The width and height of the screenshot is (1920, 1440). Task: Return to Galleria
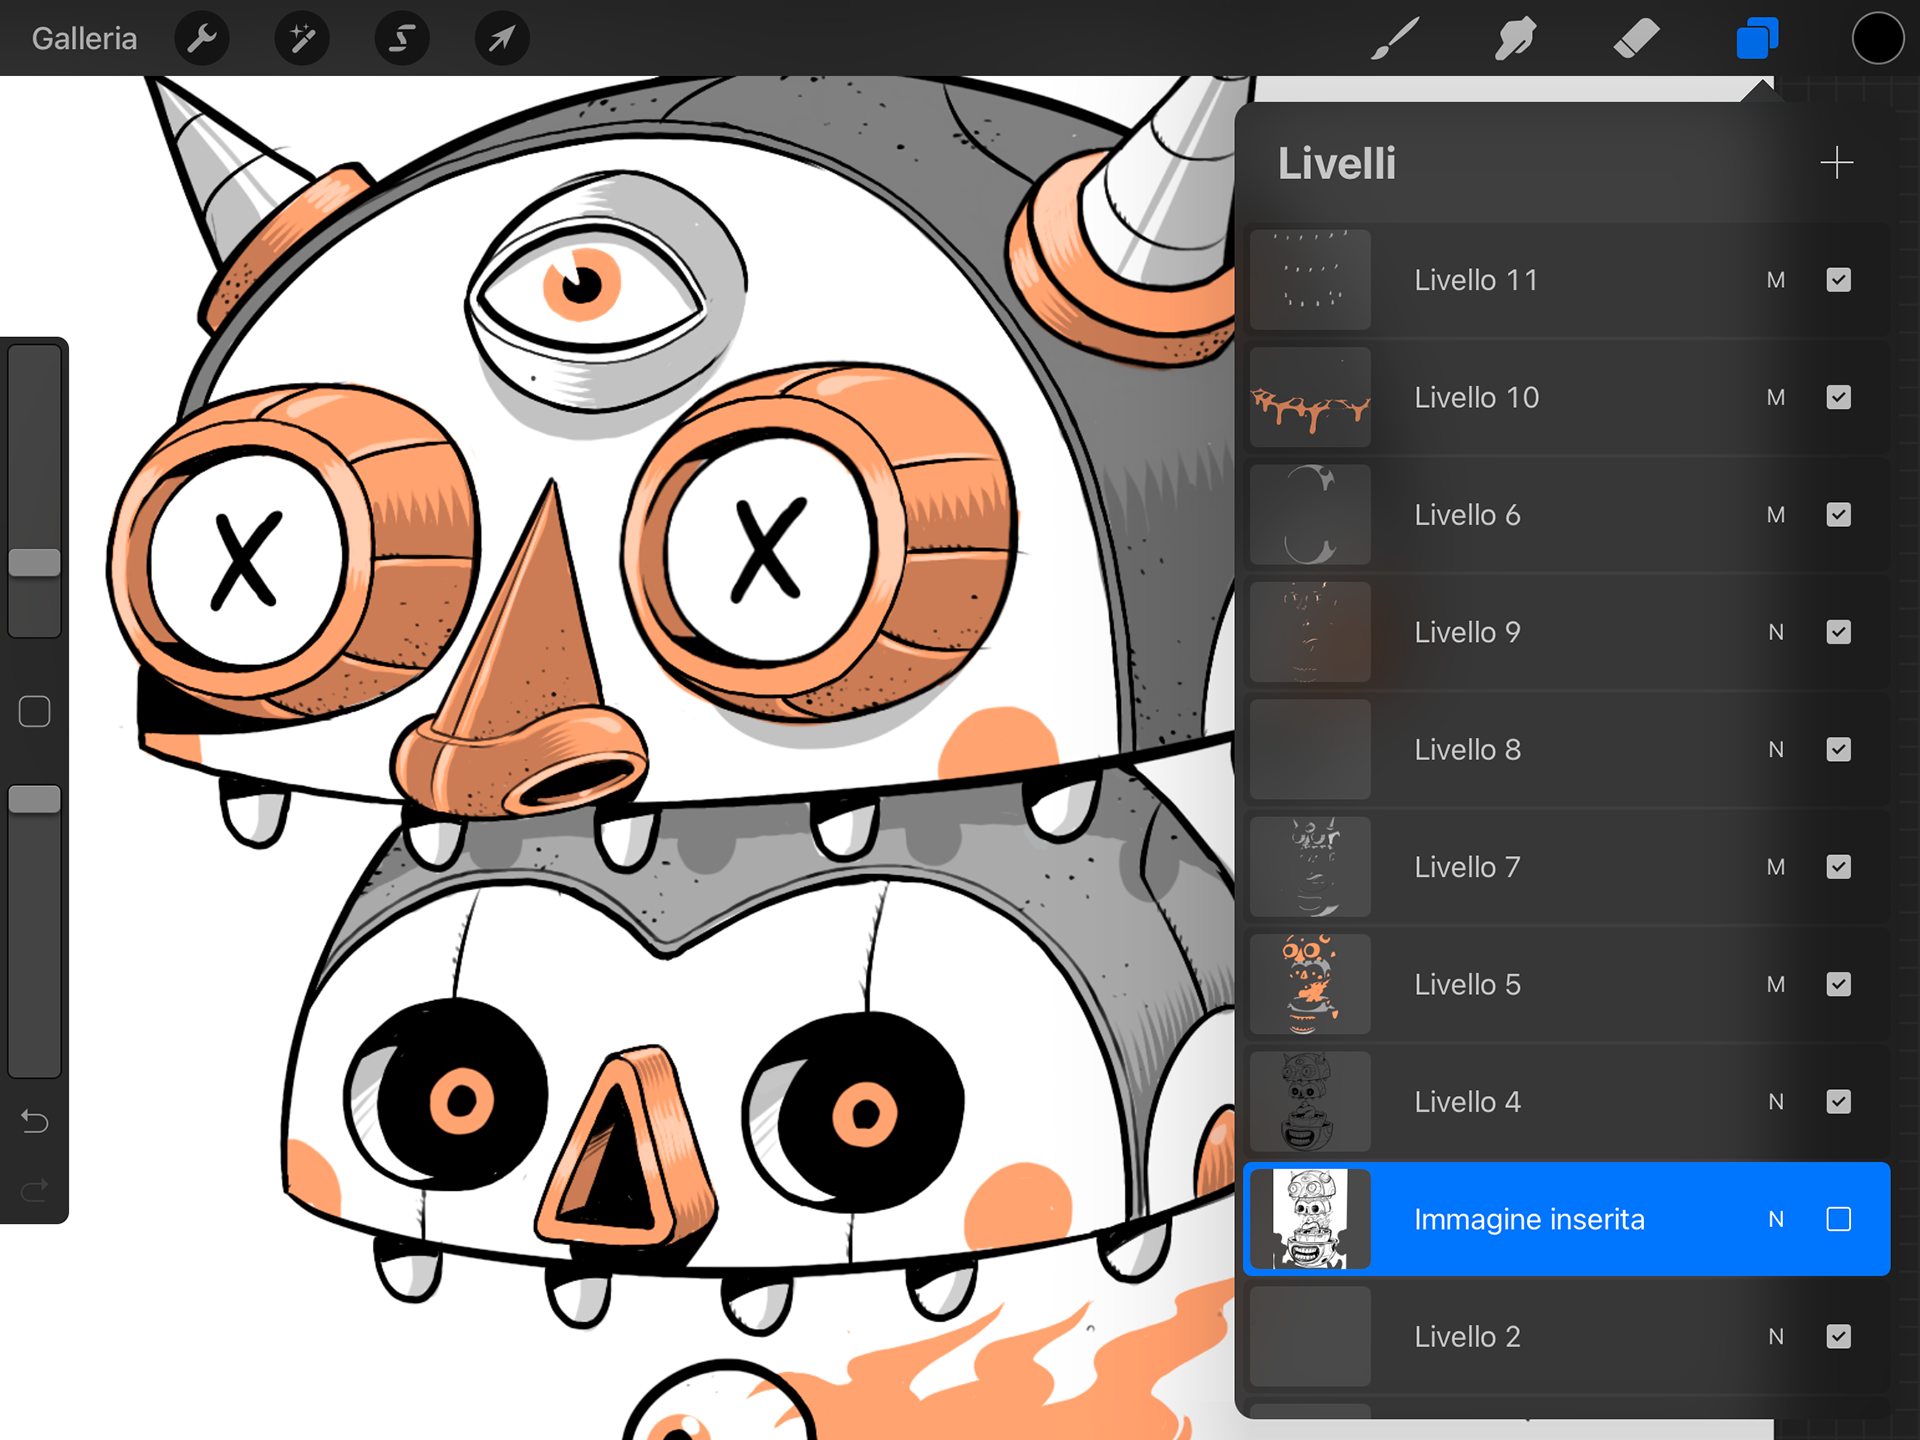pyautogui.click(x=84, y=39)
